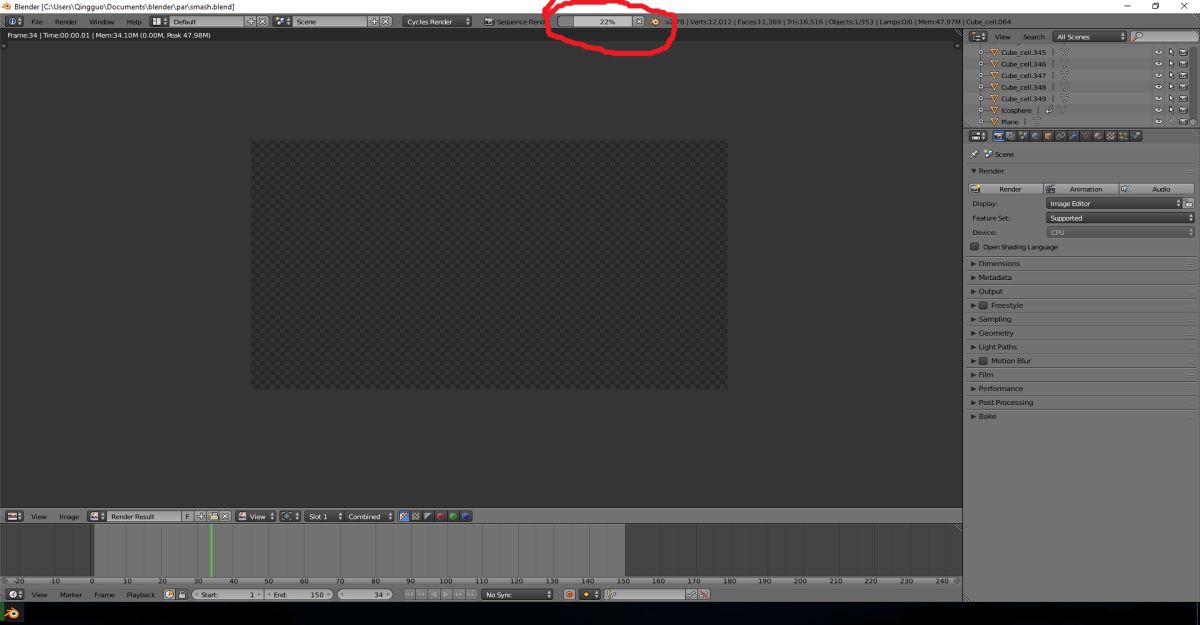The image size is (1200, 625).
Task: Open the scene browse icon
Action: coord(282,21)
